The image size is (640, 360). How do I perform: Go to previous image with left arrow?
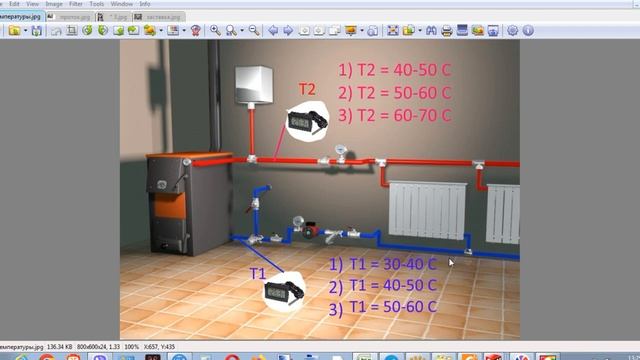pyautogui.click(x=273, y=31)
